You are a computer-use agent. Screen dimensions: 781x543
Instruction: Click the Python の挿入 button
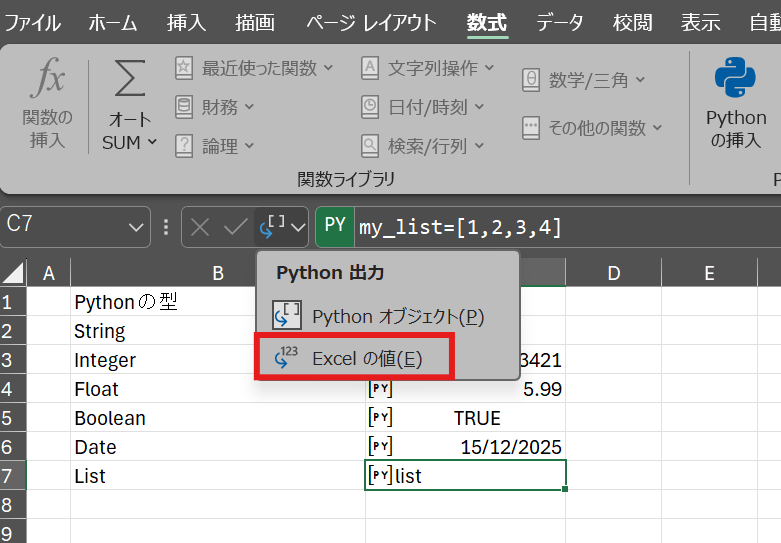[x=736, y=103]
